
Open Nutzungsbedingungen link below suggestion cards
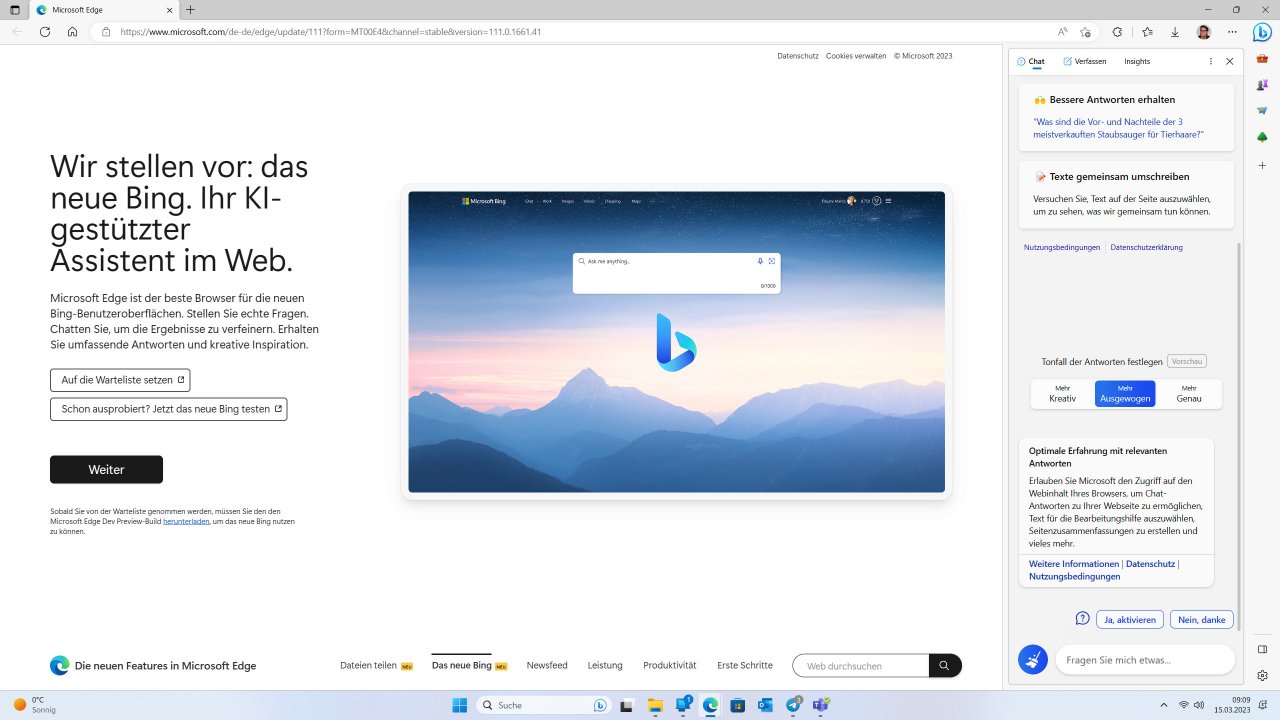pos(1062,247)
